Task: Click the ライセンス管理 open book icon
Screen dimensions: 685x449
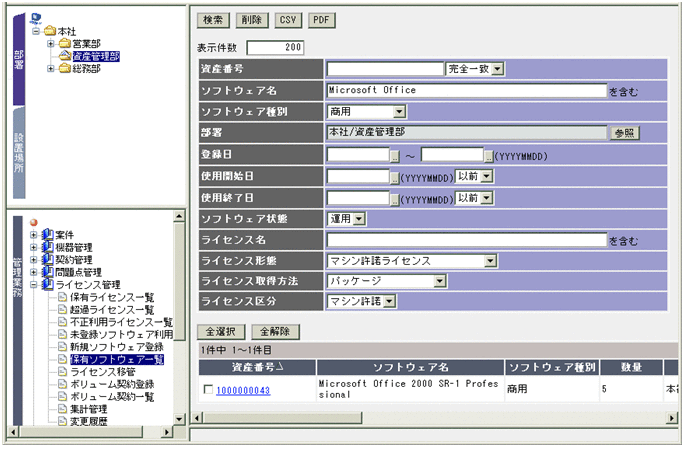Action: pyautogui.click(x=47, y=284)
